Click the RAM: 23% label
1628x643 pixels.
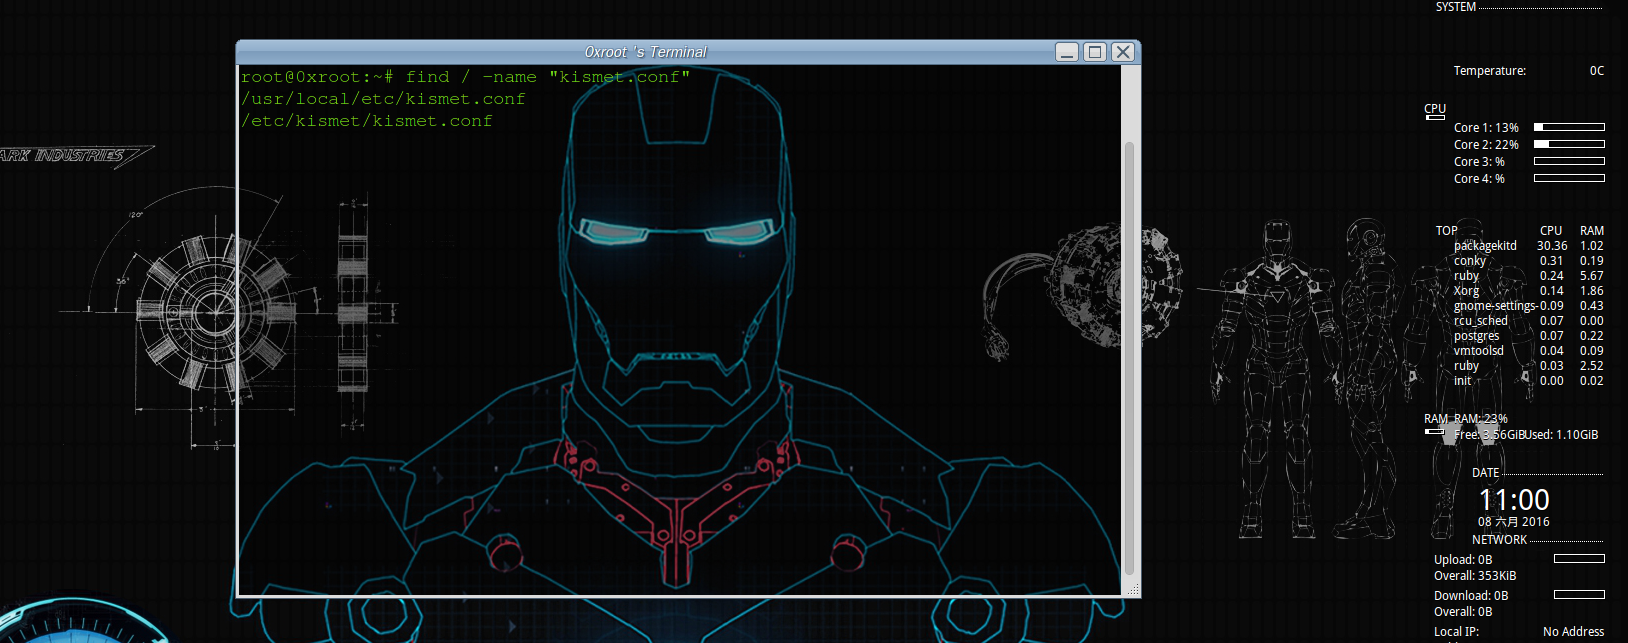click(1481, 419)
